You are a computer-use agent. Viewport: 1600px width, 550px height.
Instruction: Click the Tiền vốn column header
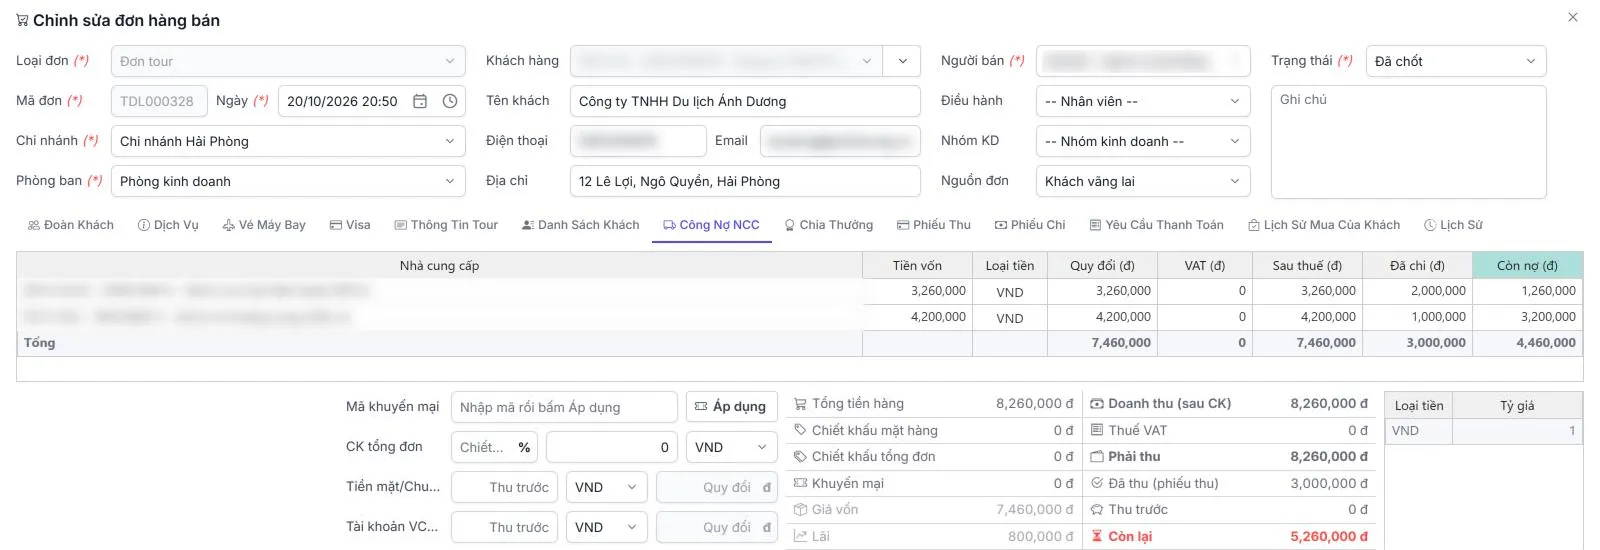point(917,265)
